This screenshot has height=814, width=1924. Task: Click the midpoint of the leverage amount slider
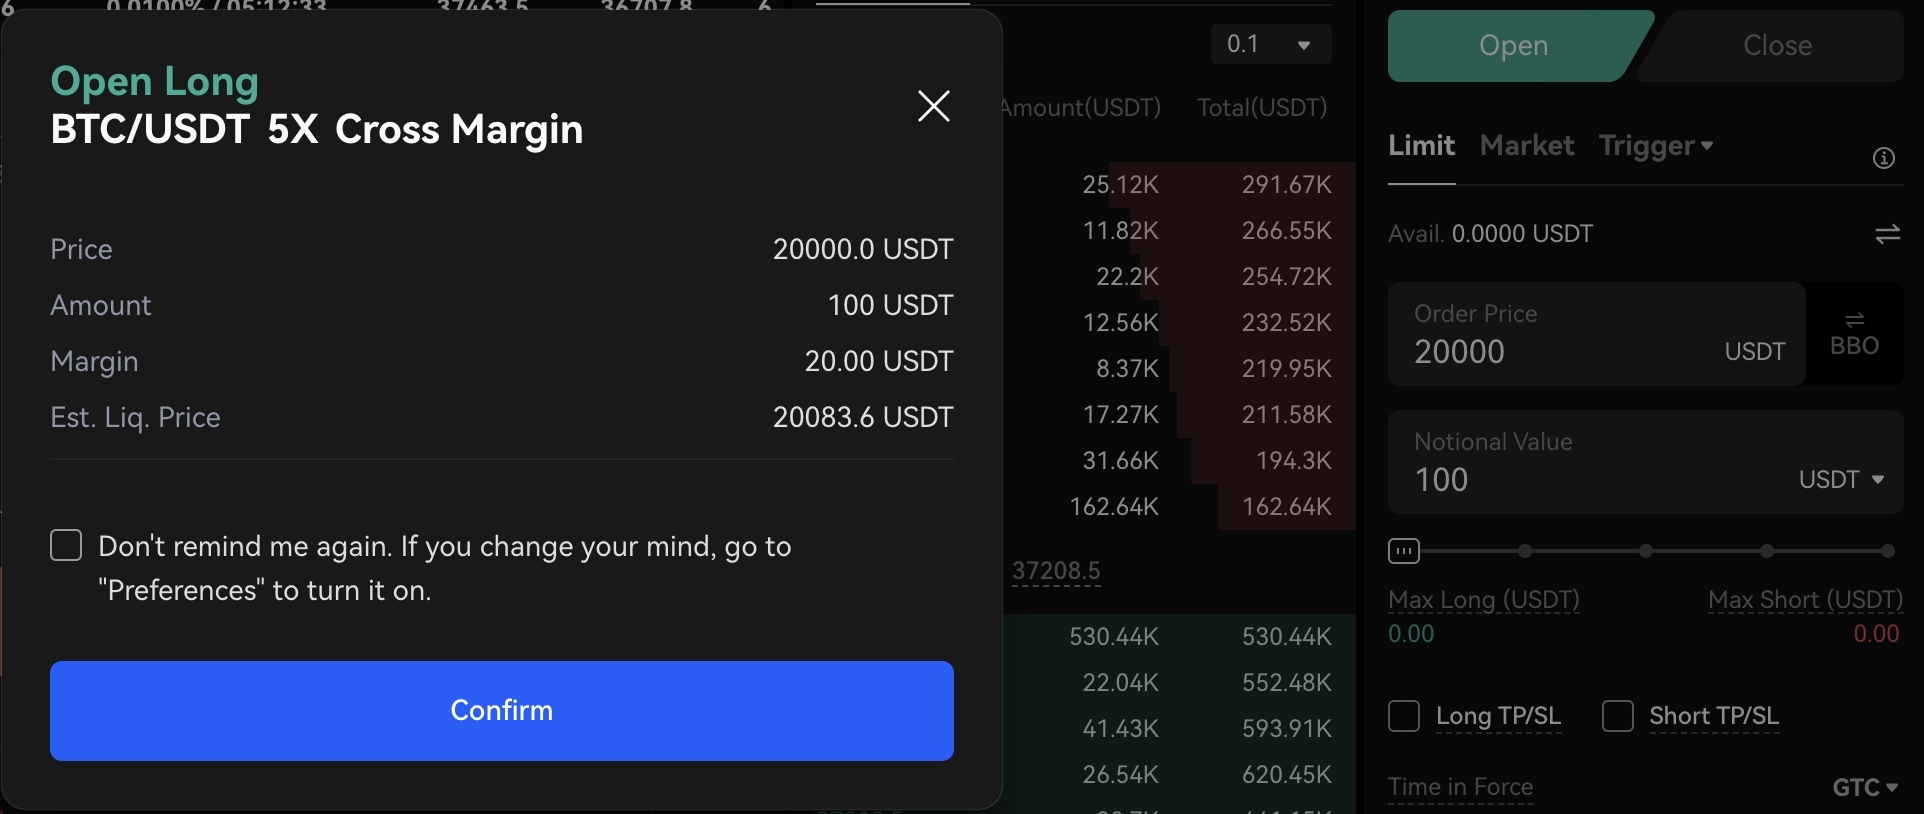1646,551
